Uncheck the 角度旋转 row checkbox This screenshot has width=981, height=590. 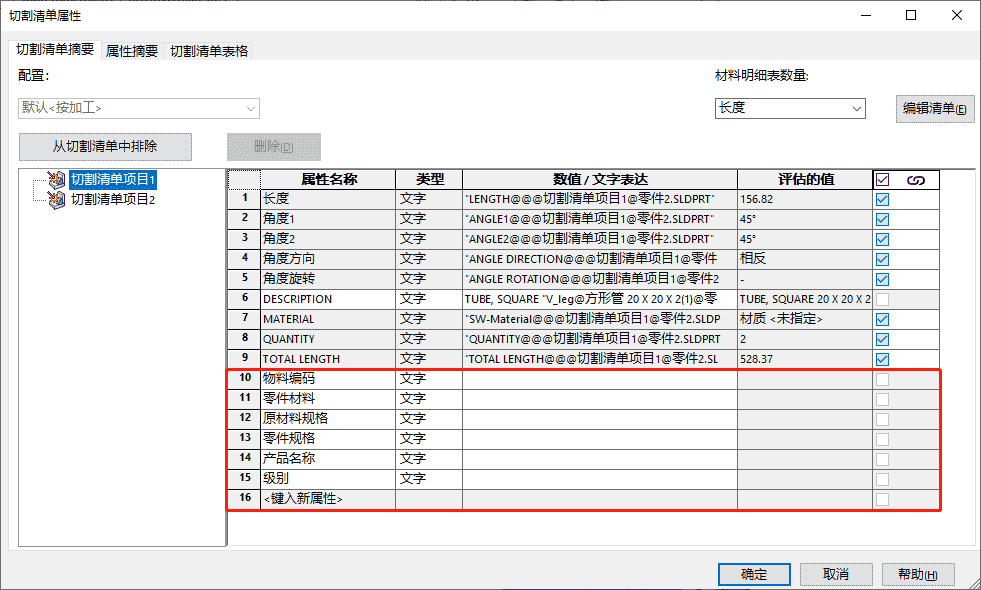[882, 280]
